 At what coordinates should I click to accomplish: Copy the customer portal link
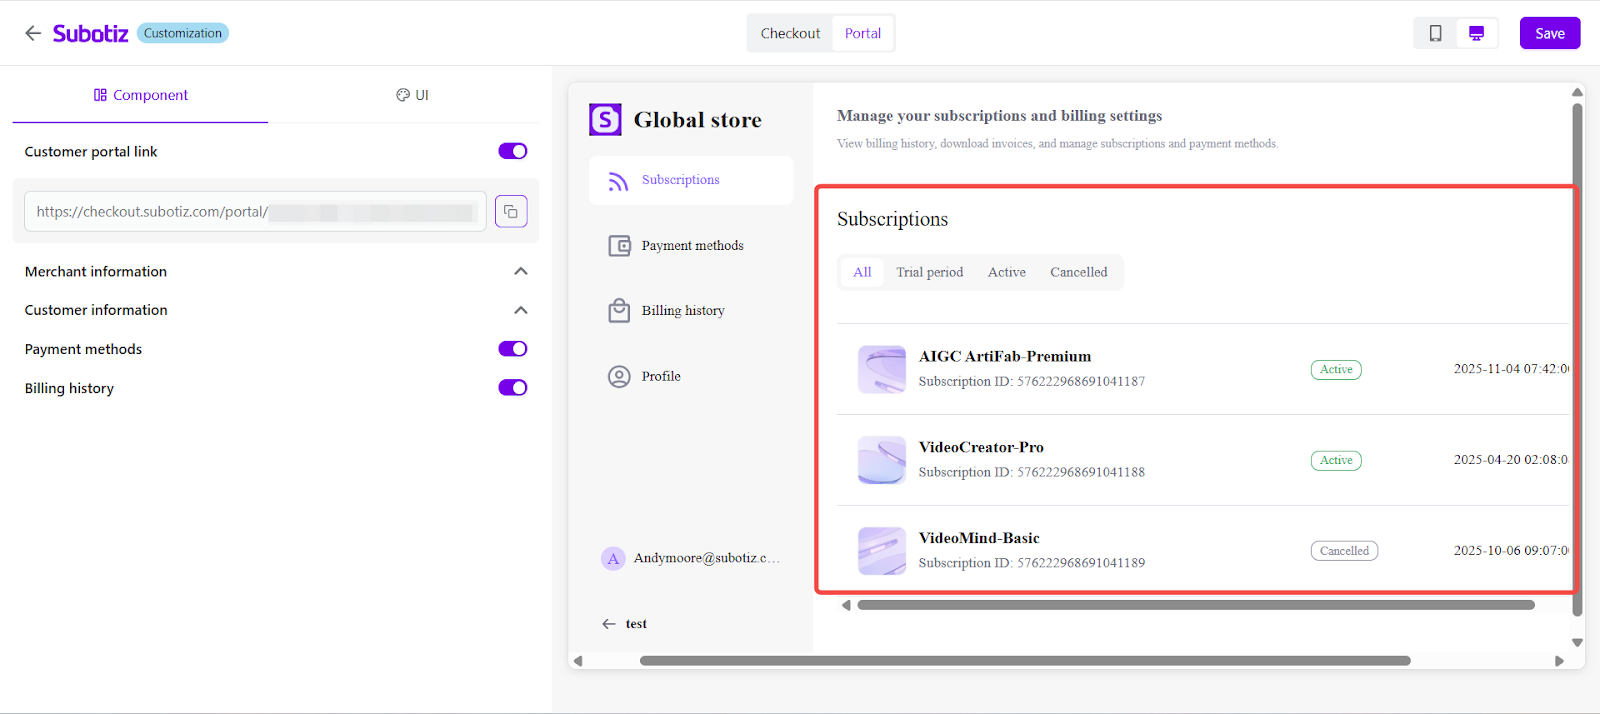click(x=511, y=212)
